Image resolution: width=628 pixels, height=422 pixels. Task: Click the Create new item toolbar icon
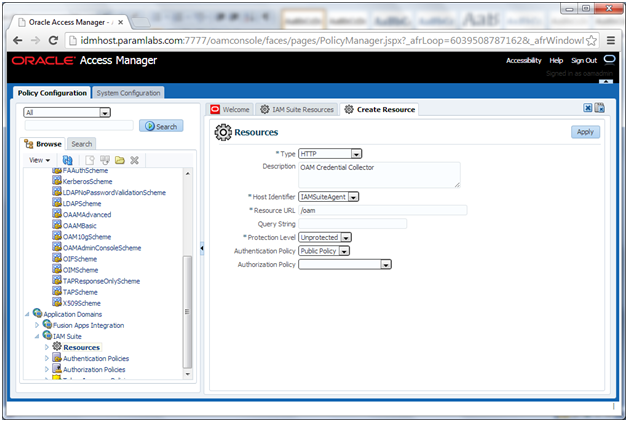point(90,160)
